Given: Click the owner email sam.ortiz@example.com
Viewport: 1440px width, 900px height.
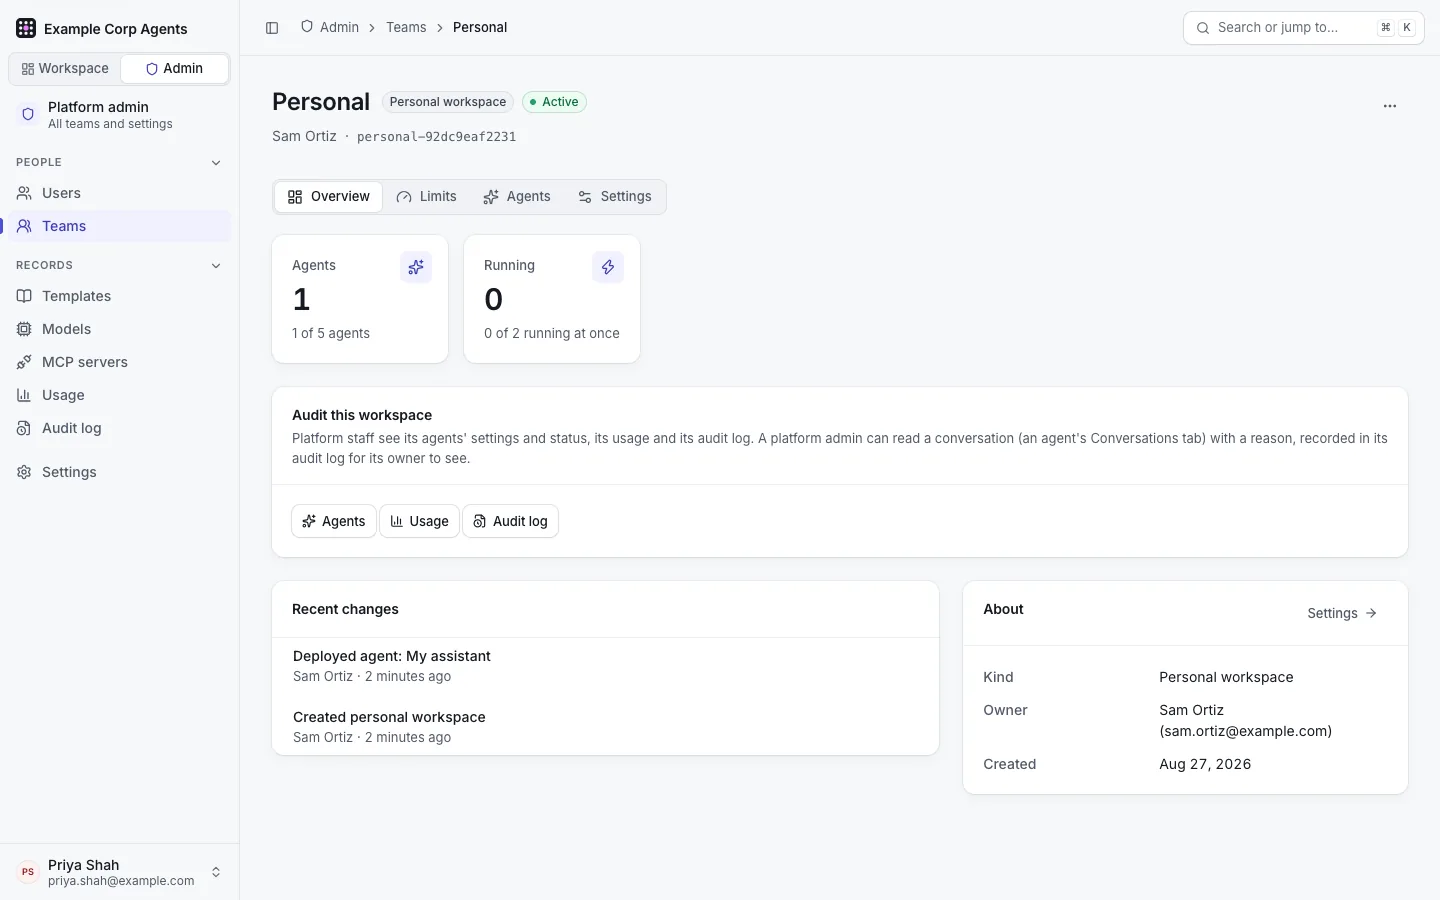Looking at the screenshot, I should coord(1246,731).
